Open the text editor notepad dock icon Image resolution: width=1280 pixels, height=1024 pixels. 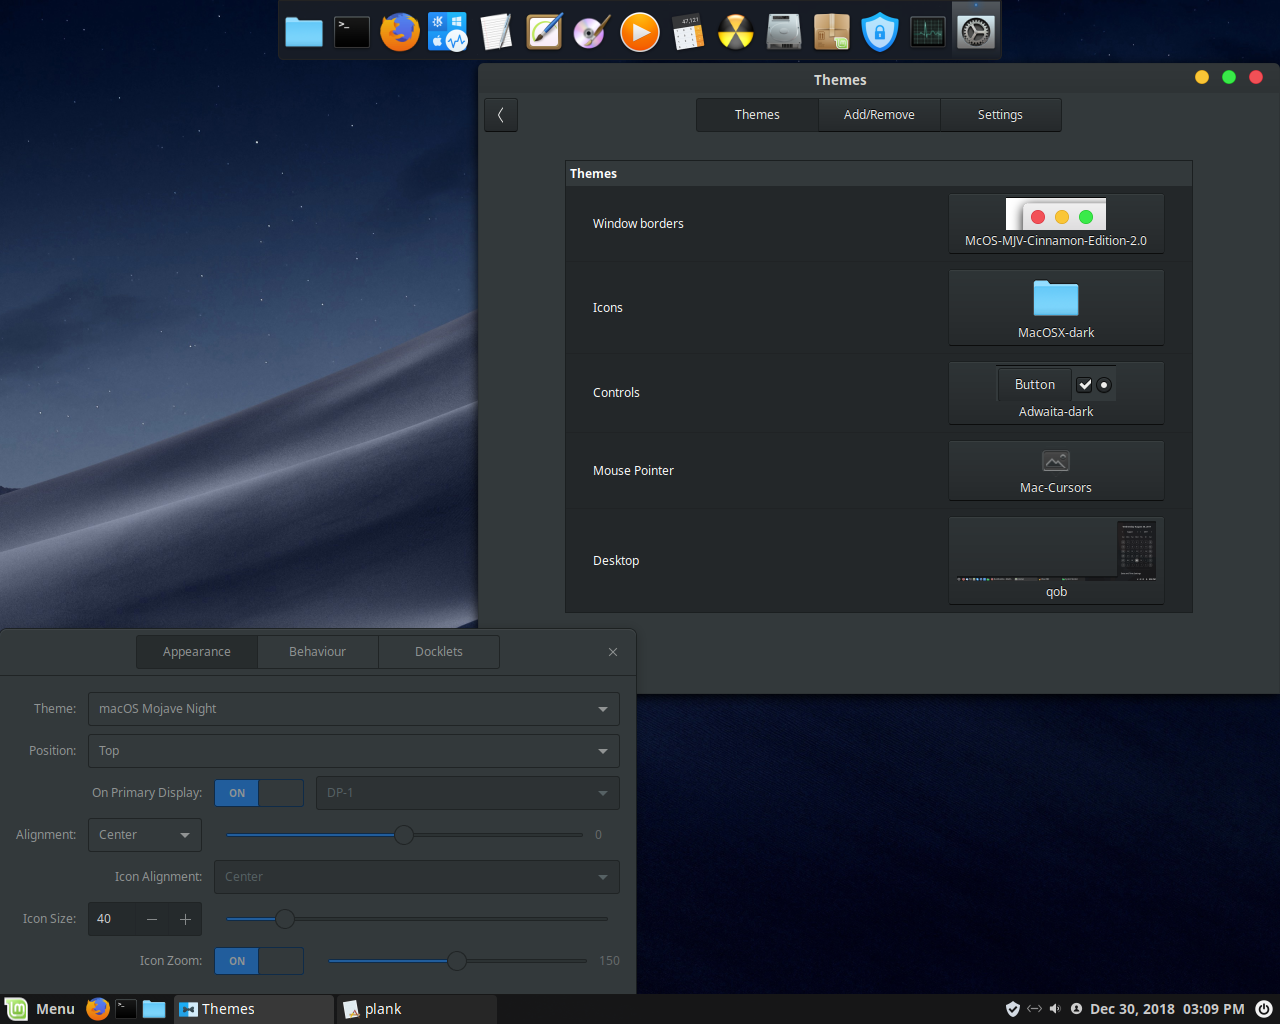coord(496,32)
